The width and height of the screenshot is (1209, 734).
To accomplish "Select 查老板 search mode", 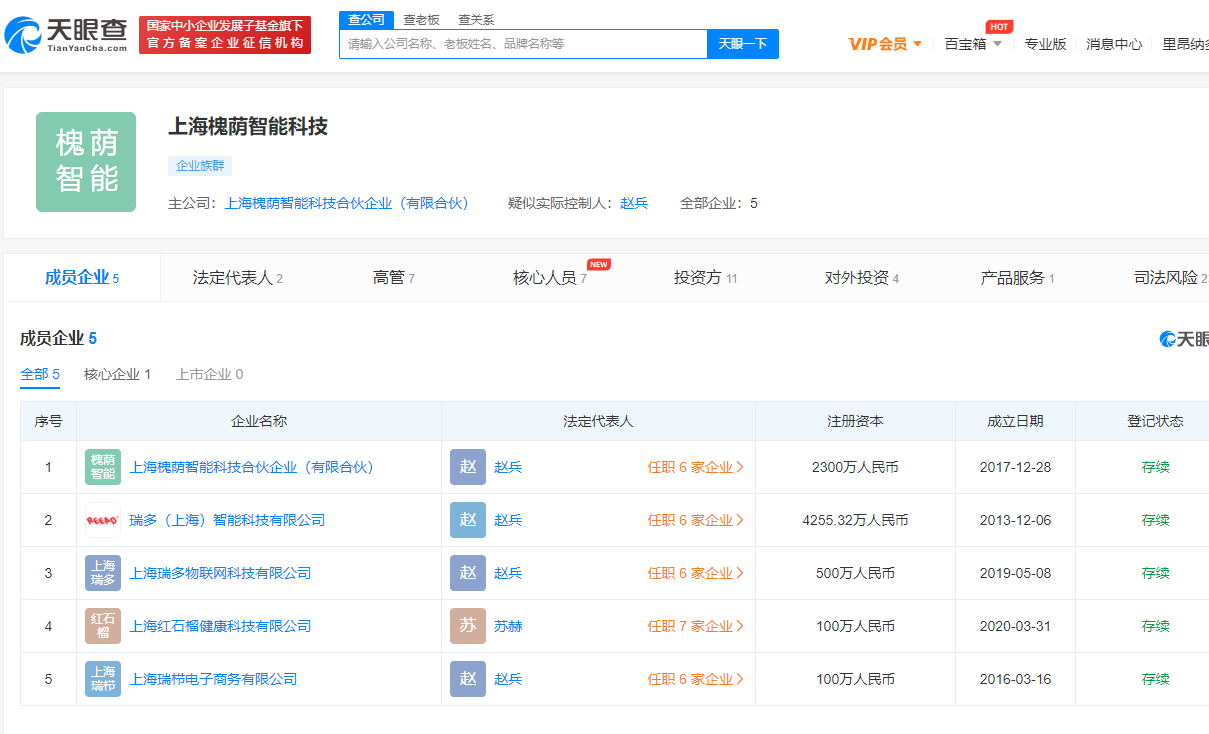I will pyautogui.click(x=421, y=20).
